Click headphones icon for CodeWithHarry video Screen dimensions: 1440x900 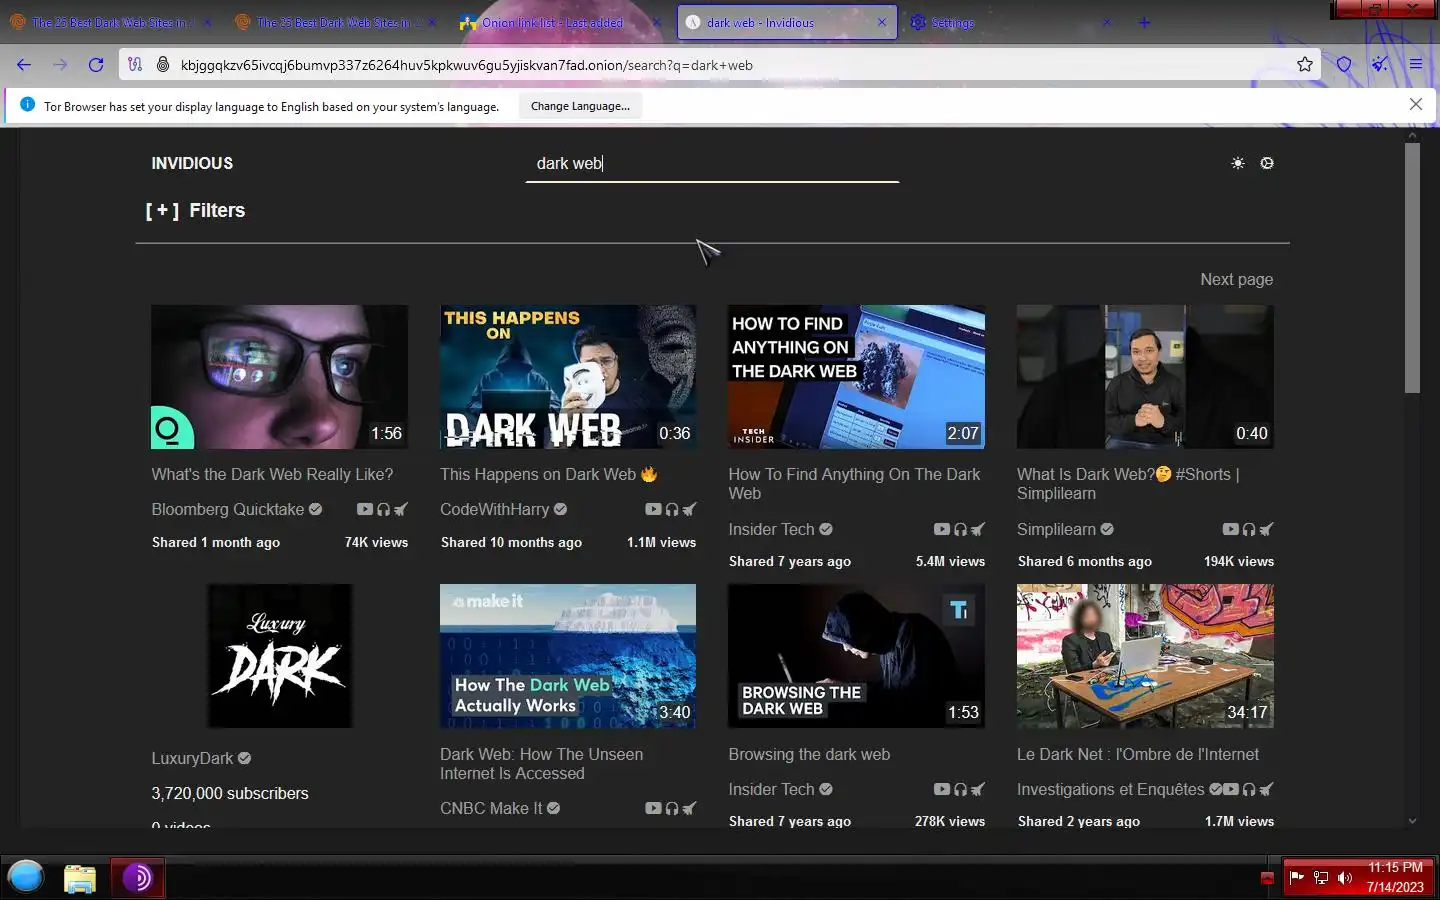tap(672, 509)
